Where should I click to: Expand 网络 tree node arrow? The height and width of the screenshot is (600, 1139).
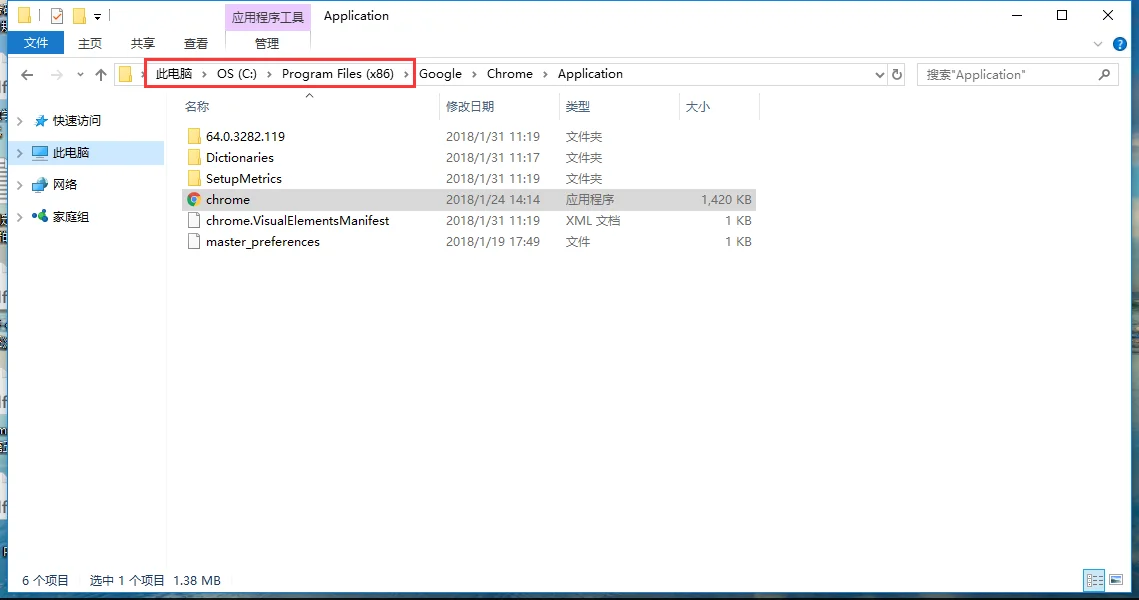point(20,185)
